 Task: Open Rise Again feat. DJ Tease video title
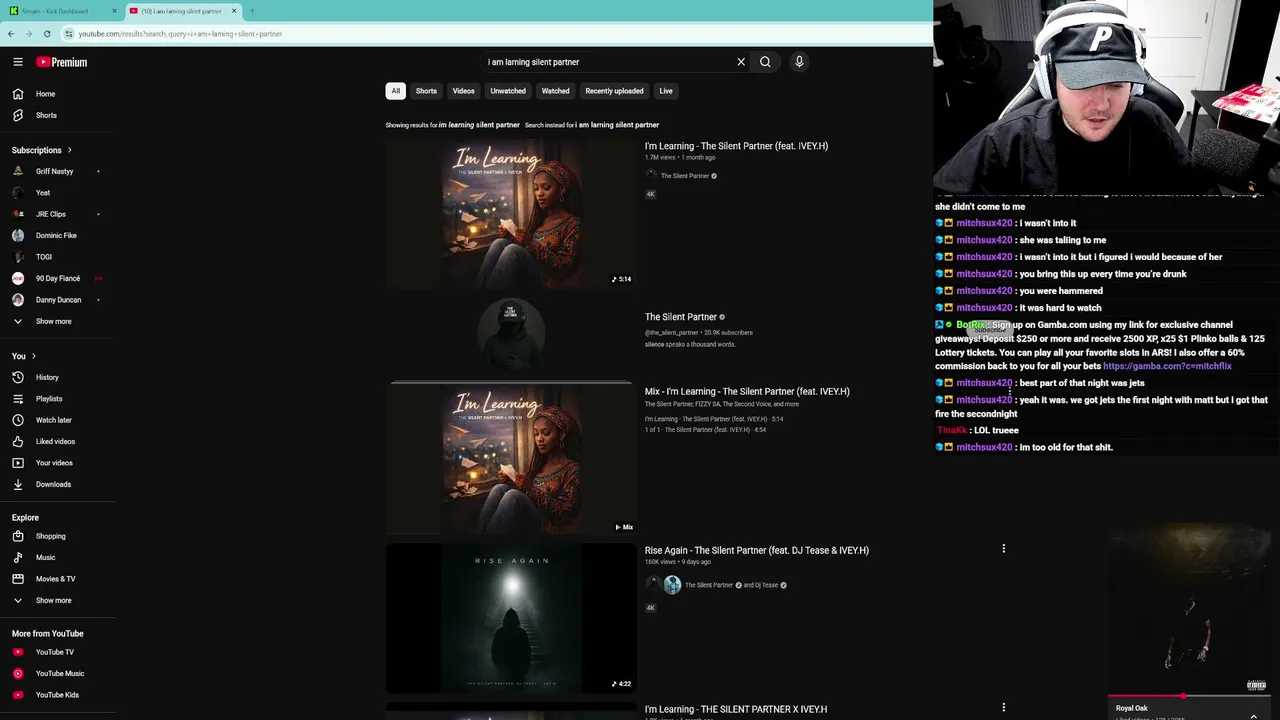tap(756, 550)
